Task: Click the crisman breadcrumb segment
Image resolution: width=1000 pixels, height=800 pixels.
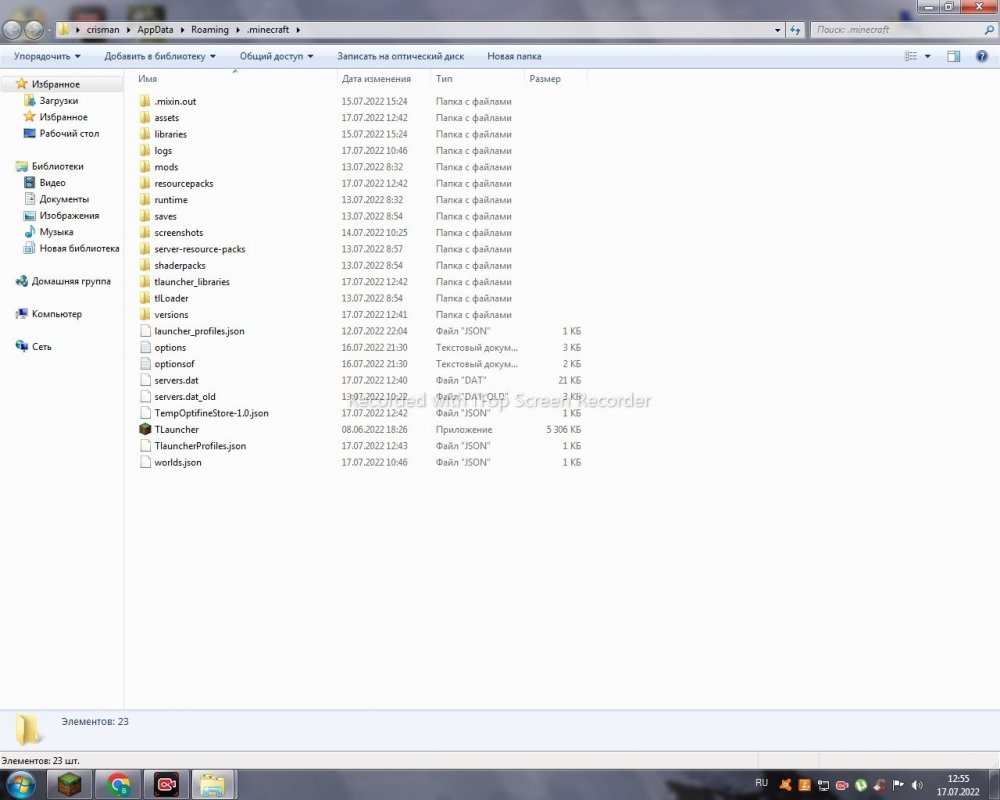Action: pyautogui.click(x=103, y=30)
